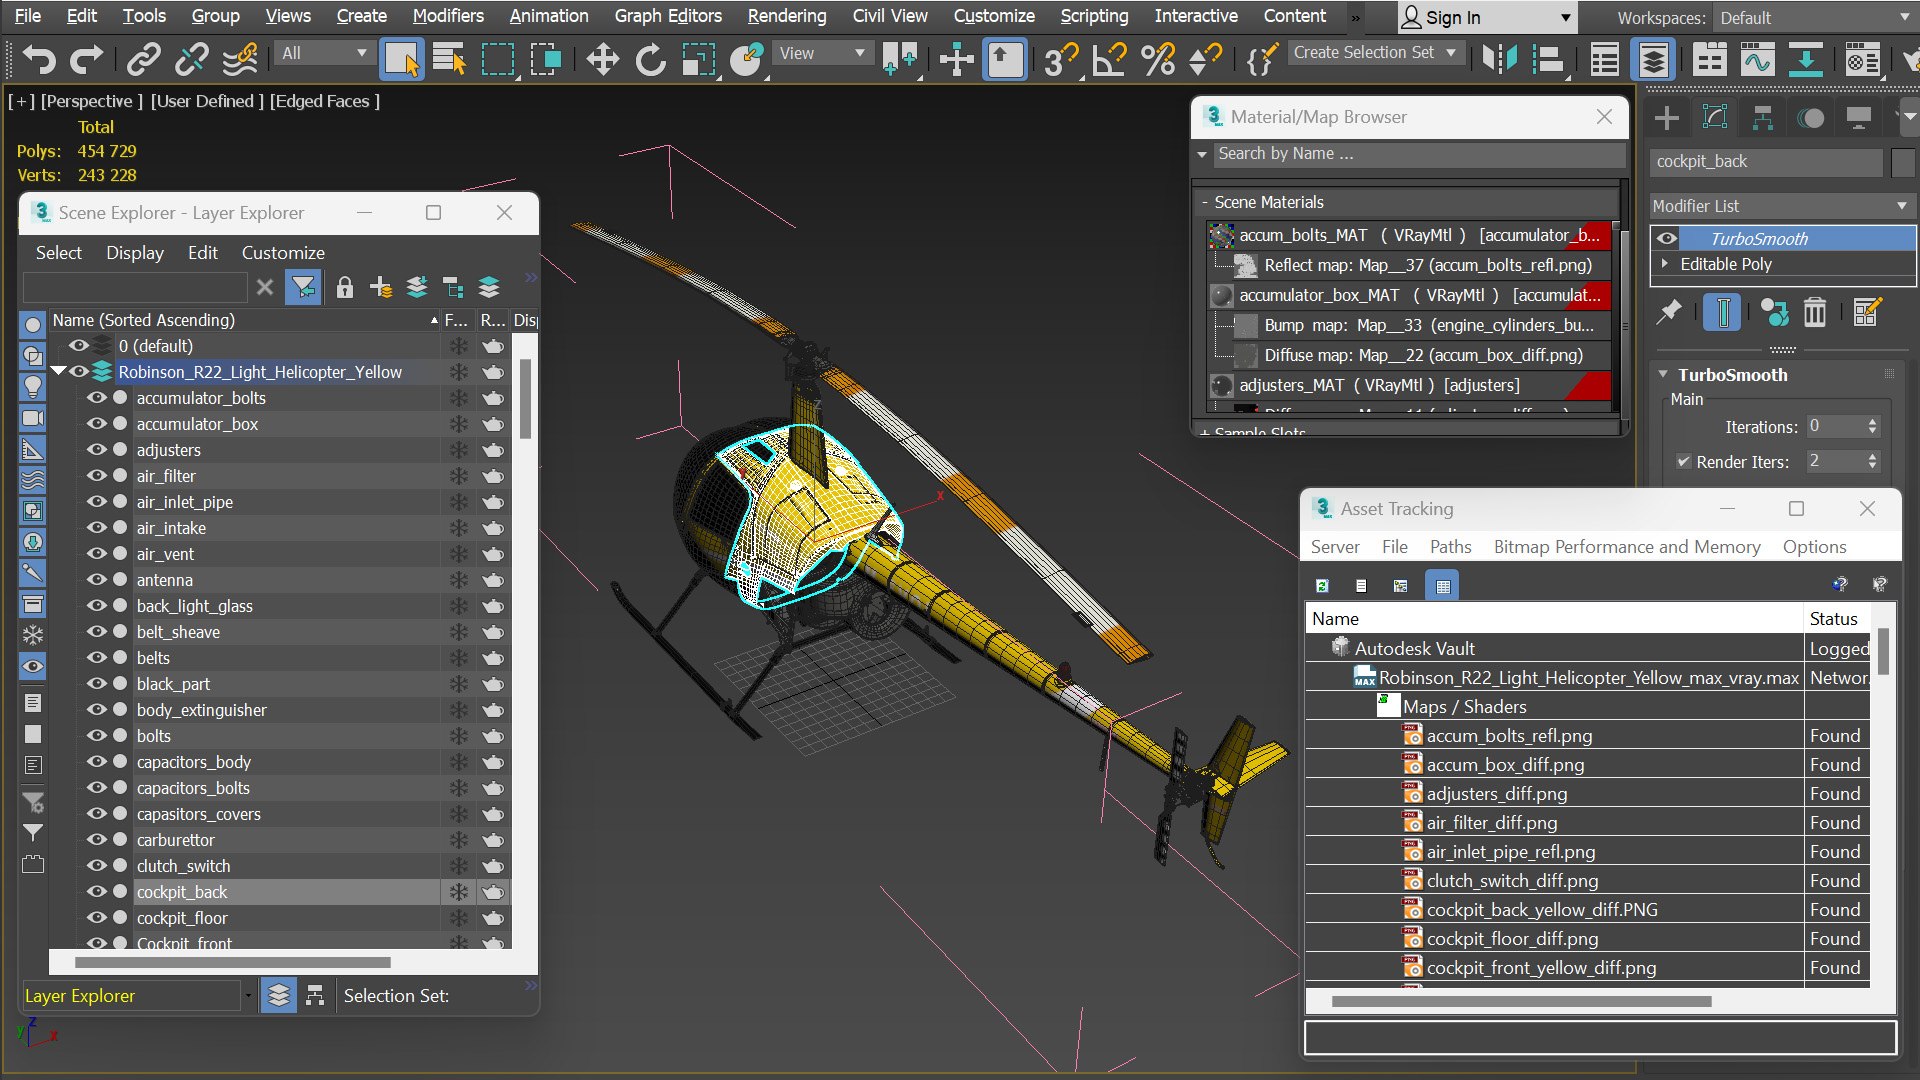Open the Workspaces Default dropdown
This screenshot has width=1920, height=1080.
pyautogui.click(x=1814, y=18)
